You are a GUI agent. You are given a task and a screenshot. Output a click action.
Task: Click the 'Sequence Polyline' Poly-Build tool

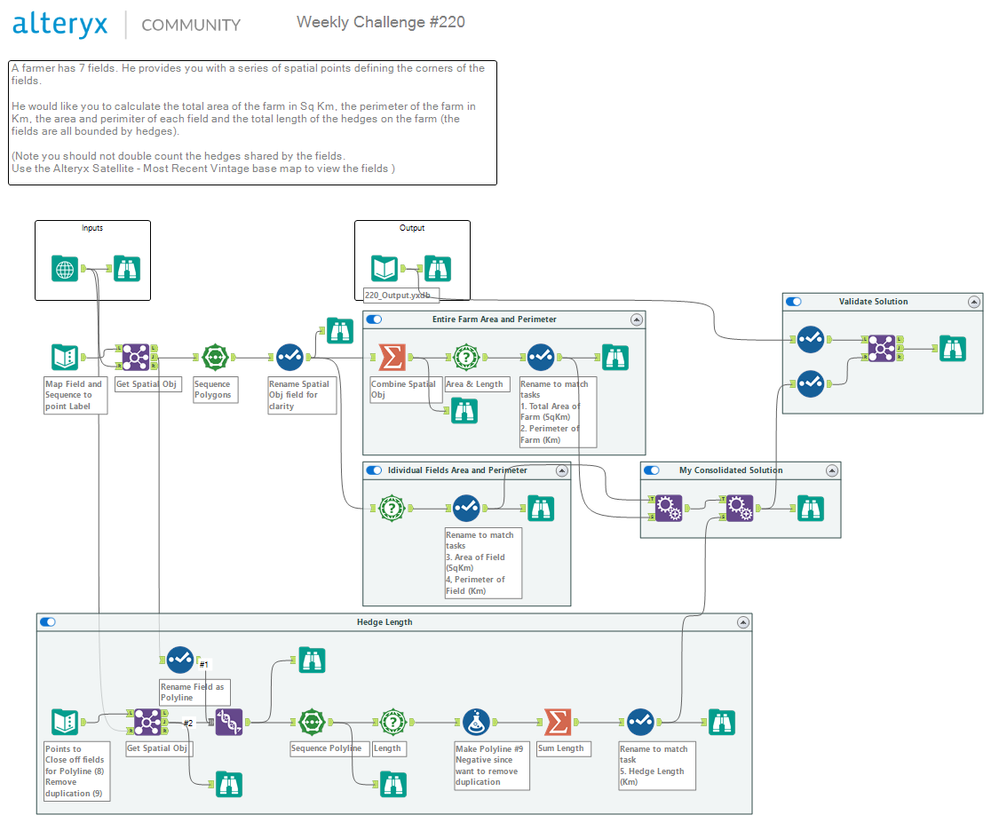(312, 722)
